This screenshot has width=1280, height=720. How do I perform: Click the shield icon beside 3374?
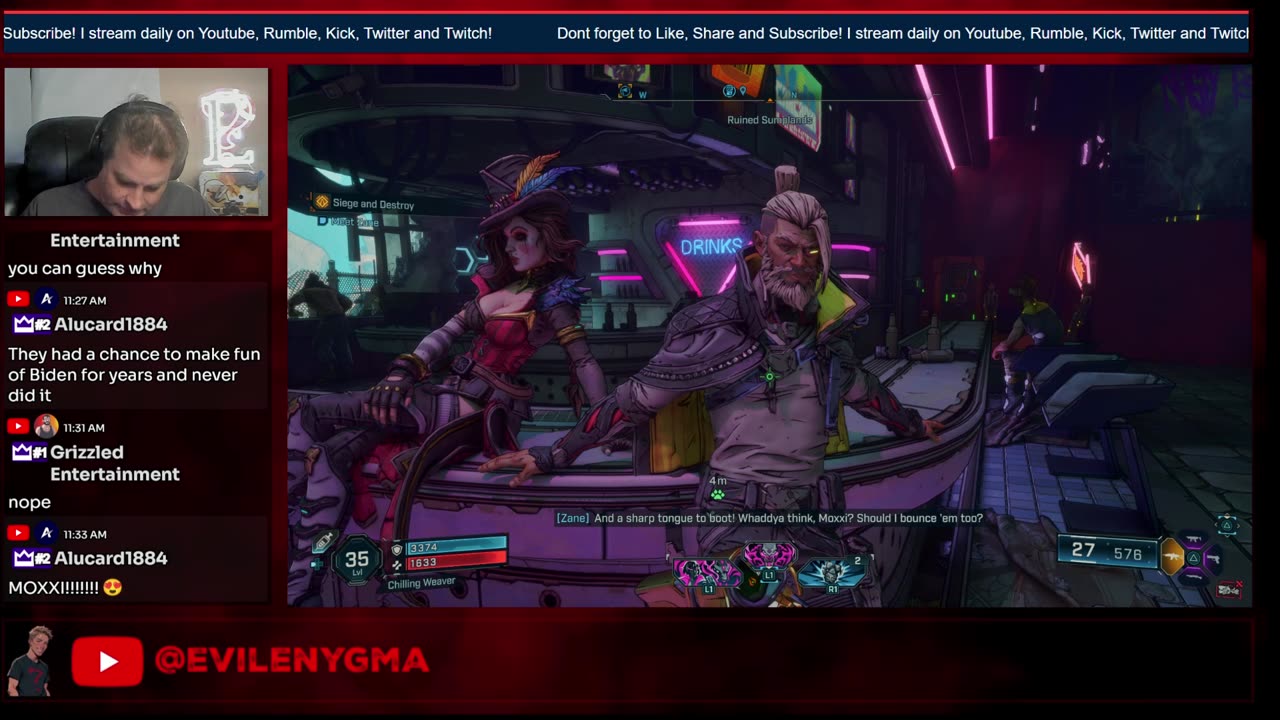click(396, 549)
